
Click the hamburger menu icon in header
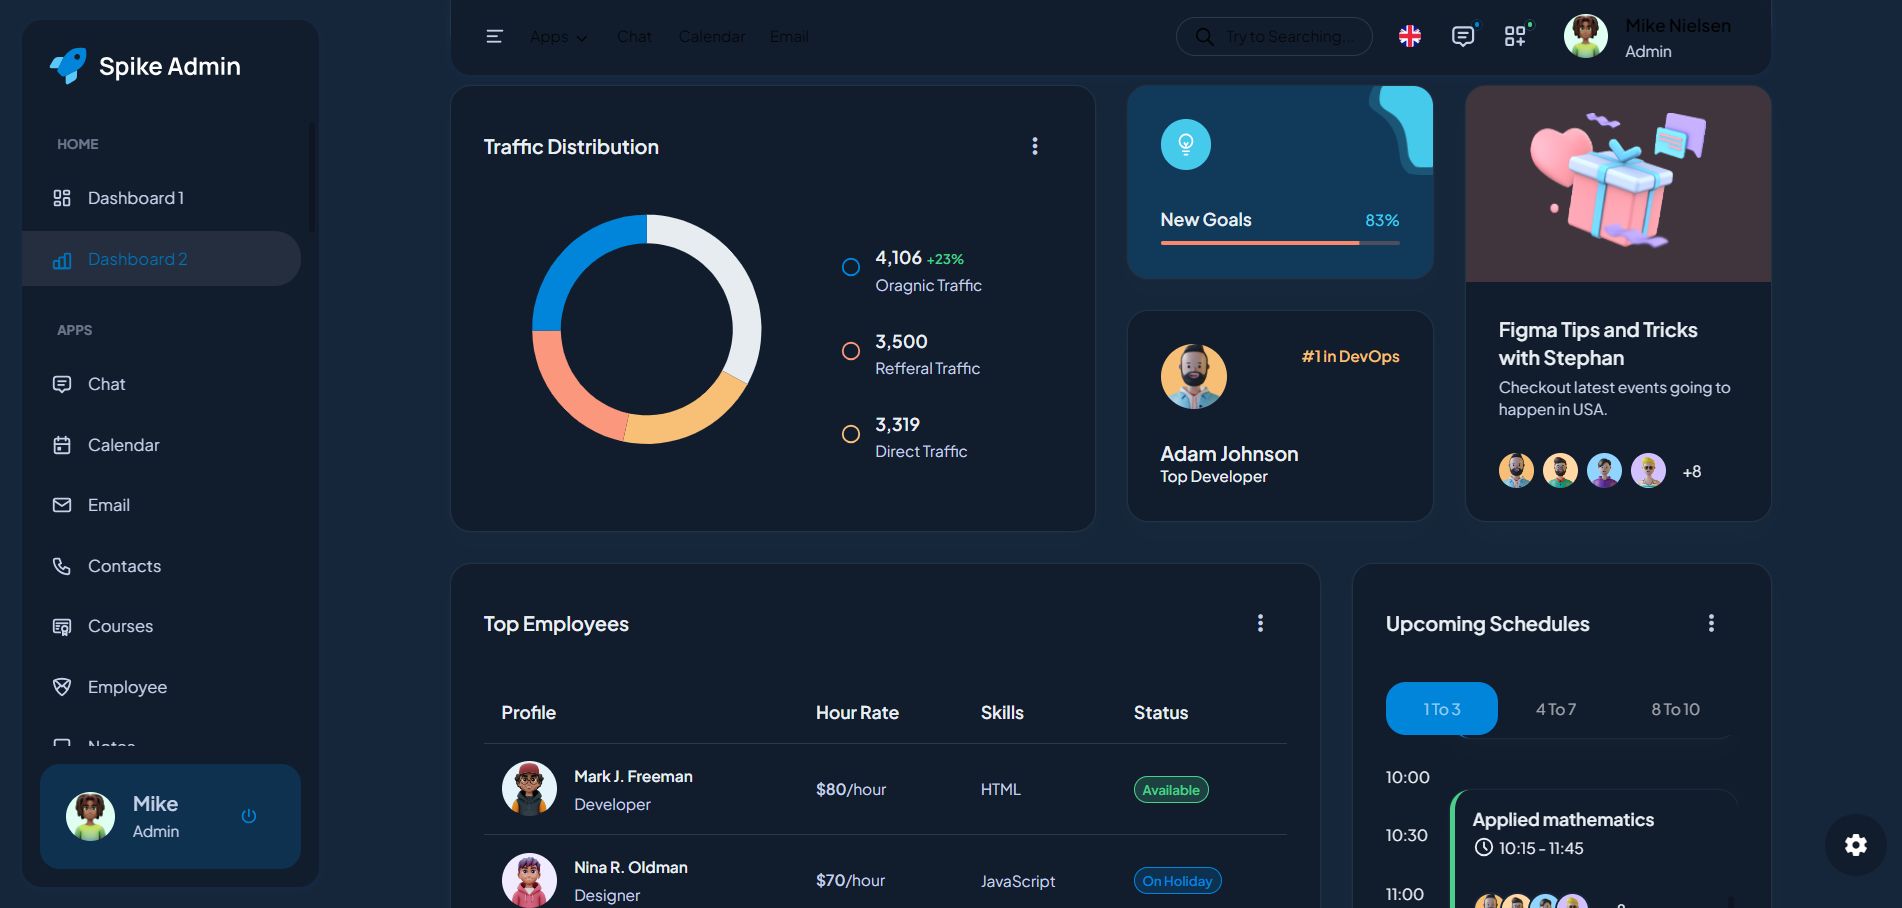494,37
